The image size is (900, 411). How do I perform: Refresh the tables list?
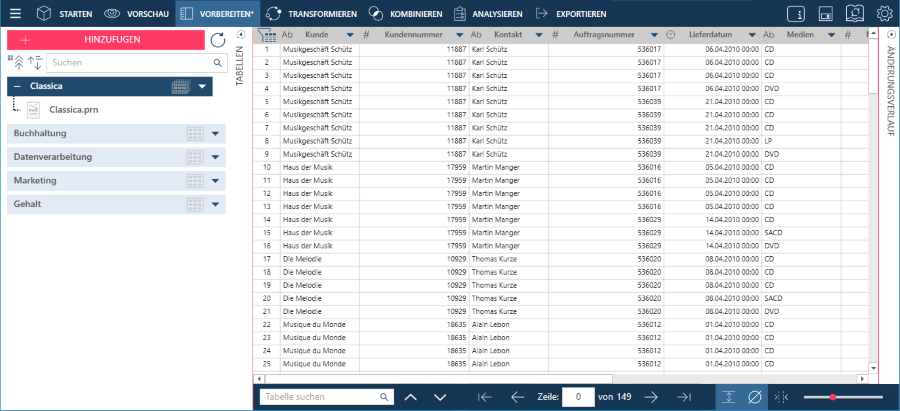(x=218, y=40)
